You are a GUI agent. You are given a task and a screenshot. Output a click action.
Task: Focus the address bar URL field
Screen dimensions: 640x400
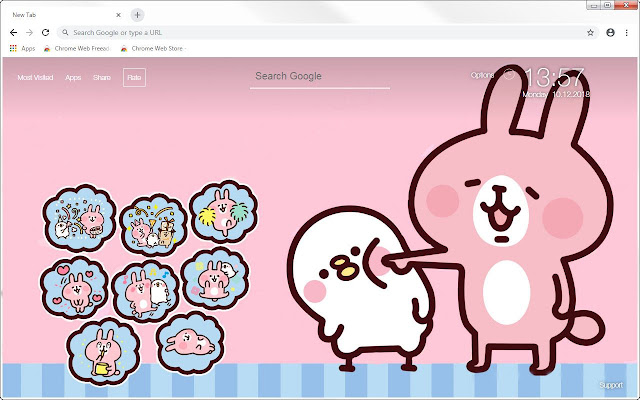[x=328, y=33]
